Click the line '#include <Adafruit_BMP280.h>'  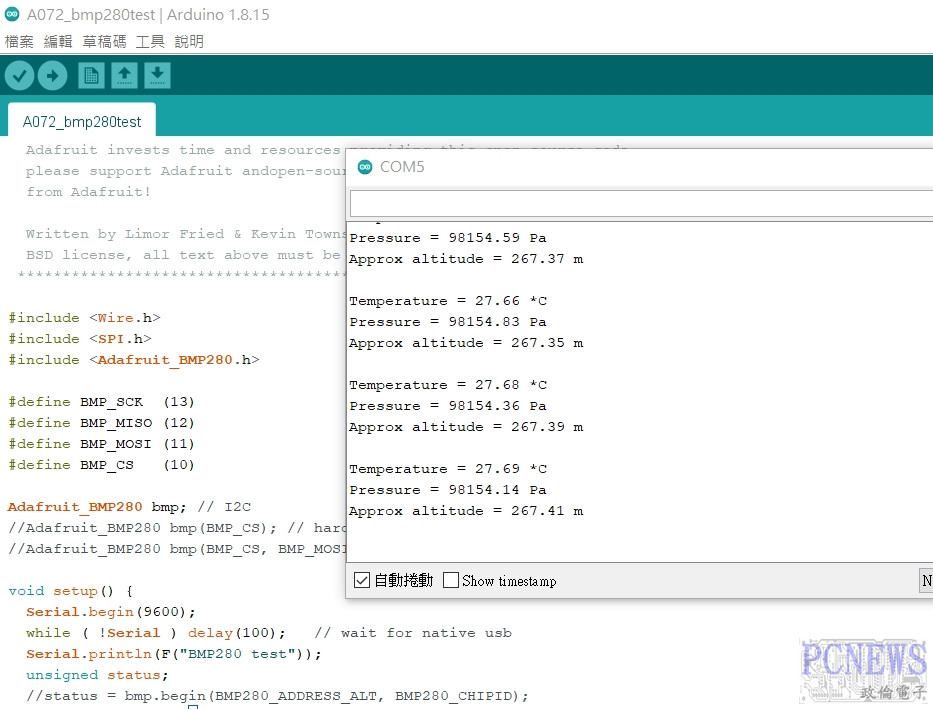click(134, 360)
